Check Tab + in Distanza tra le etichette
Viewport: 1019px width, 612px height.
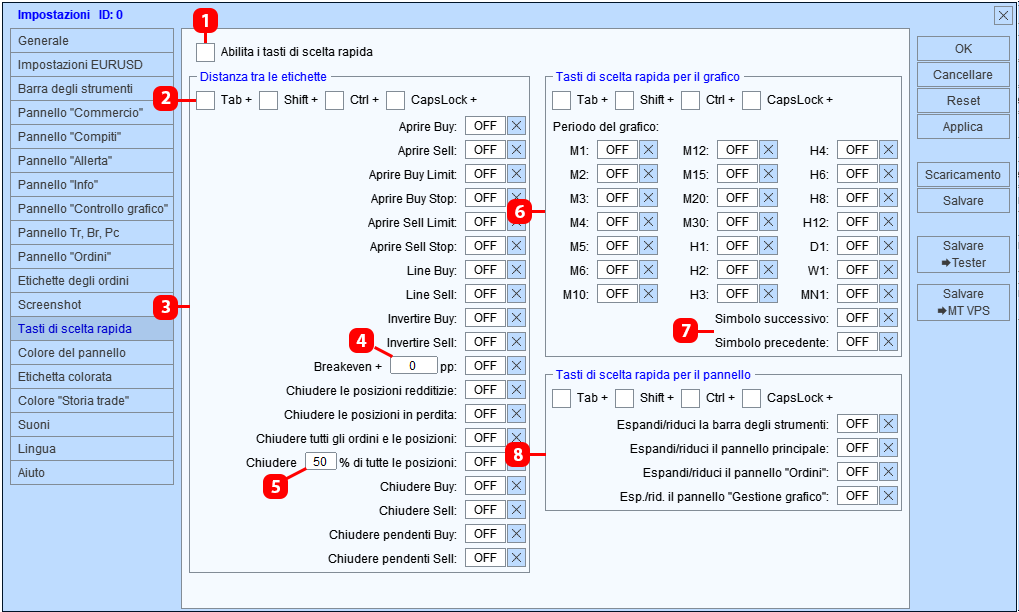[x=205, y=100]
